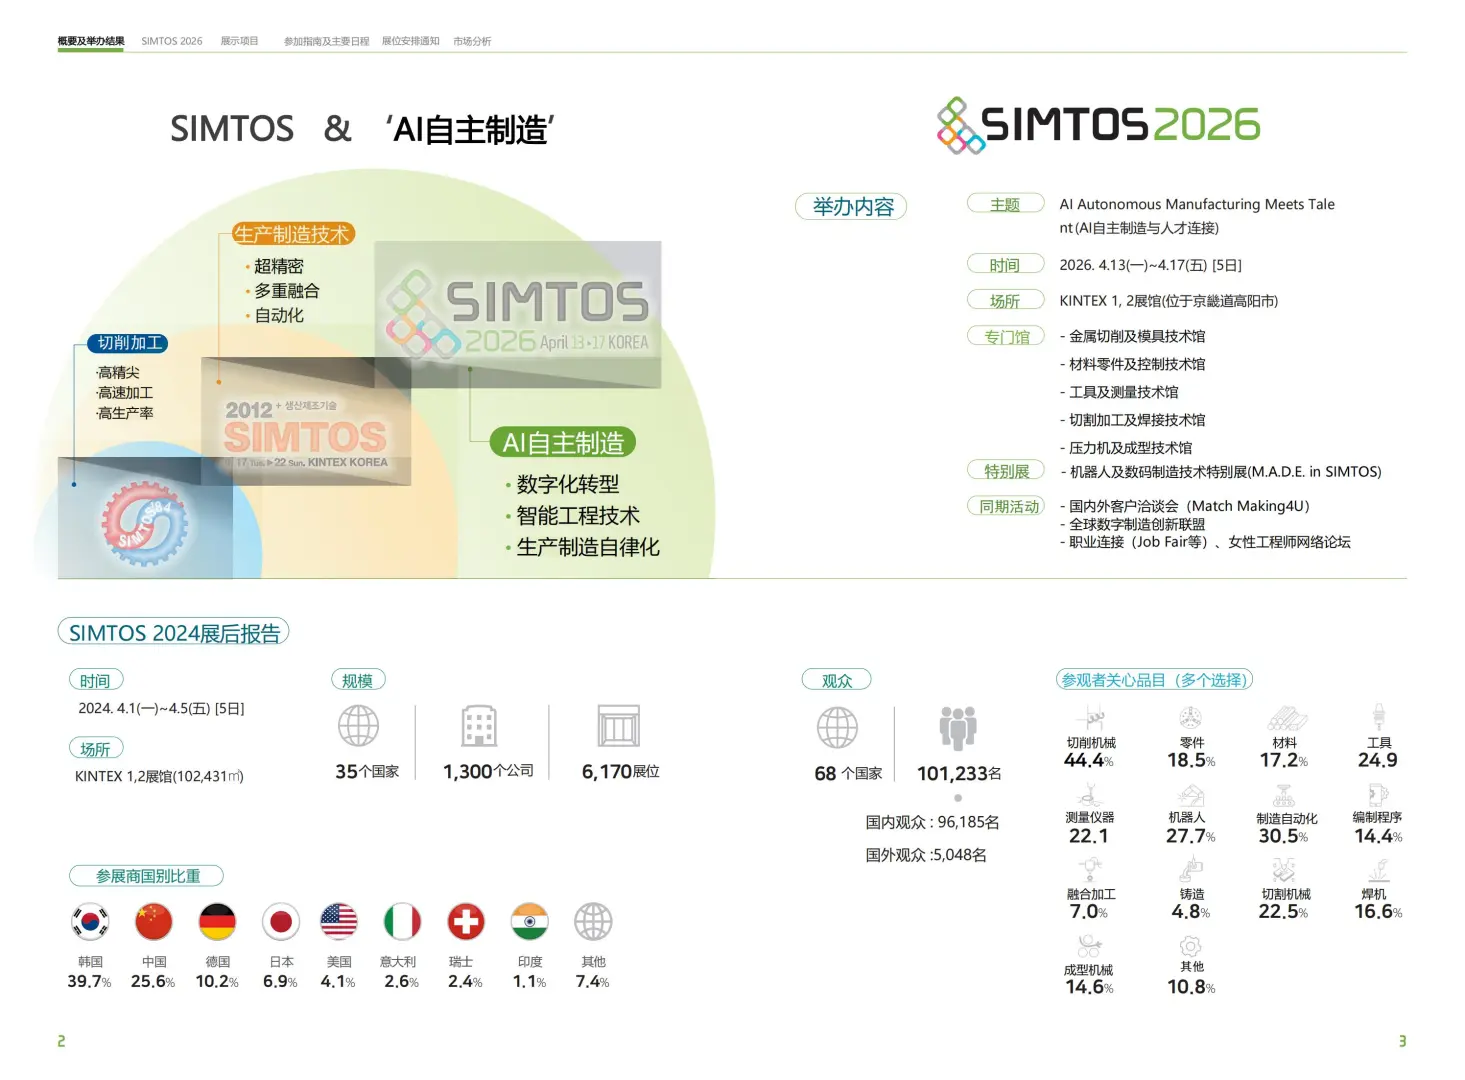Image resolution: width=1465 pixels, height=1080 pixels.
Task: Click the China flag showing 25.6%
Action: (153, 922)
